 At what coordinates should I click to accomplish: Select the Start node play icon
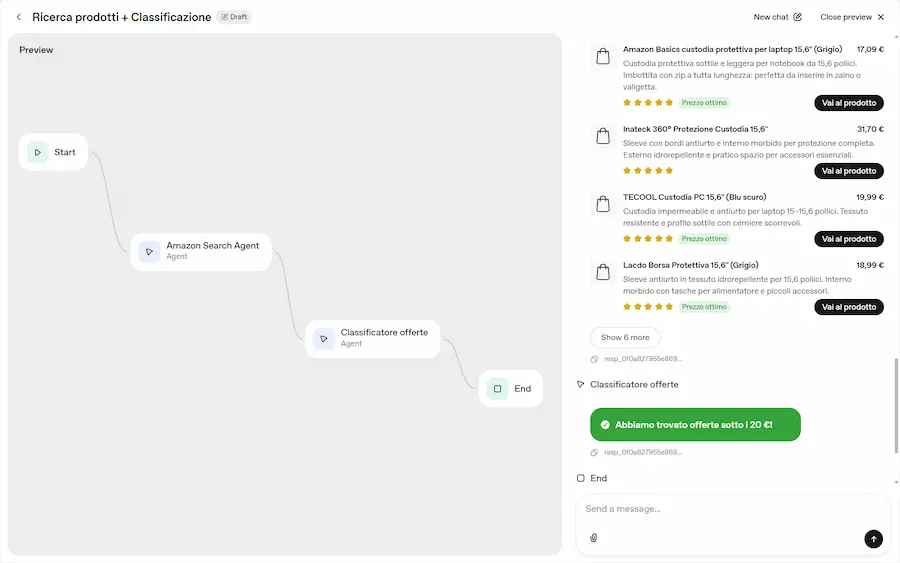(x=38, y=152)
